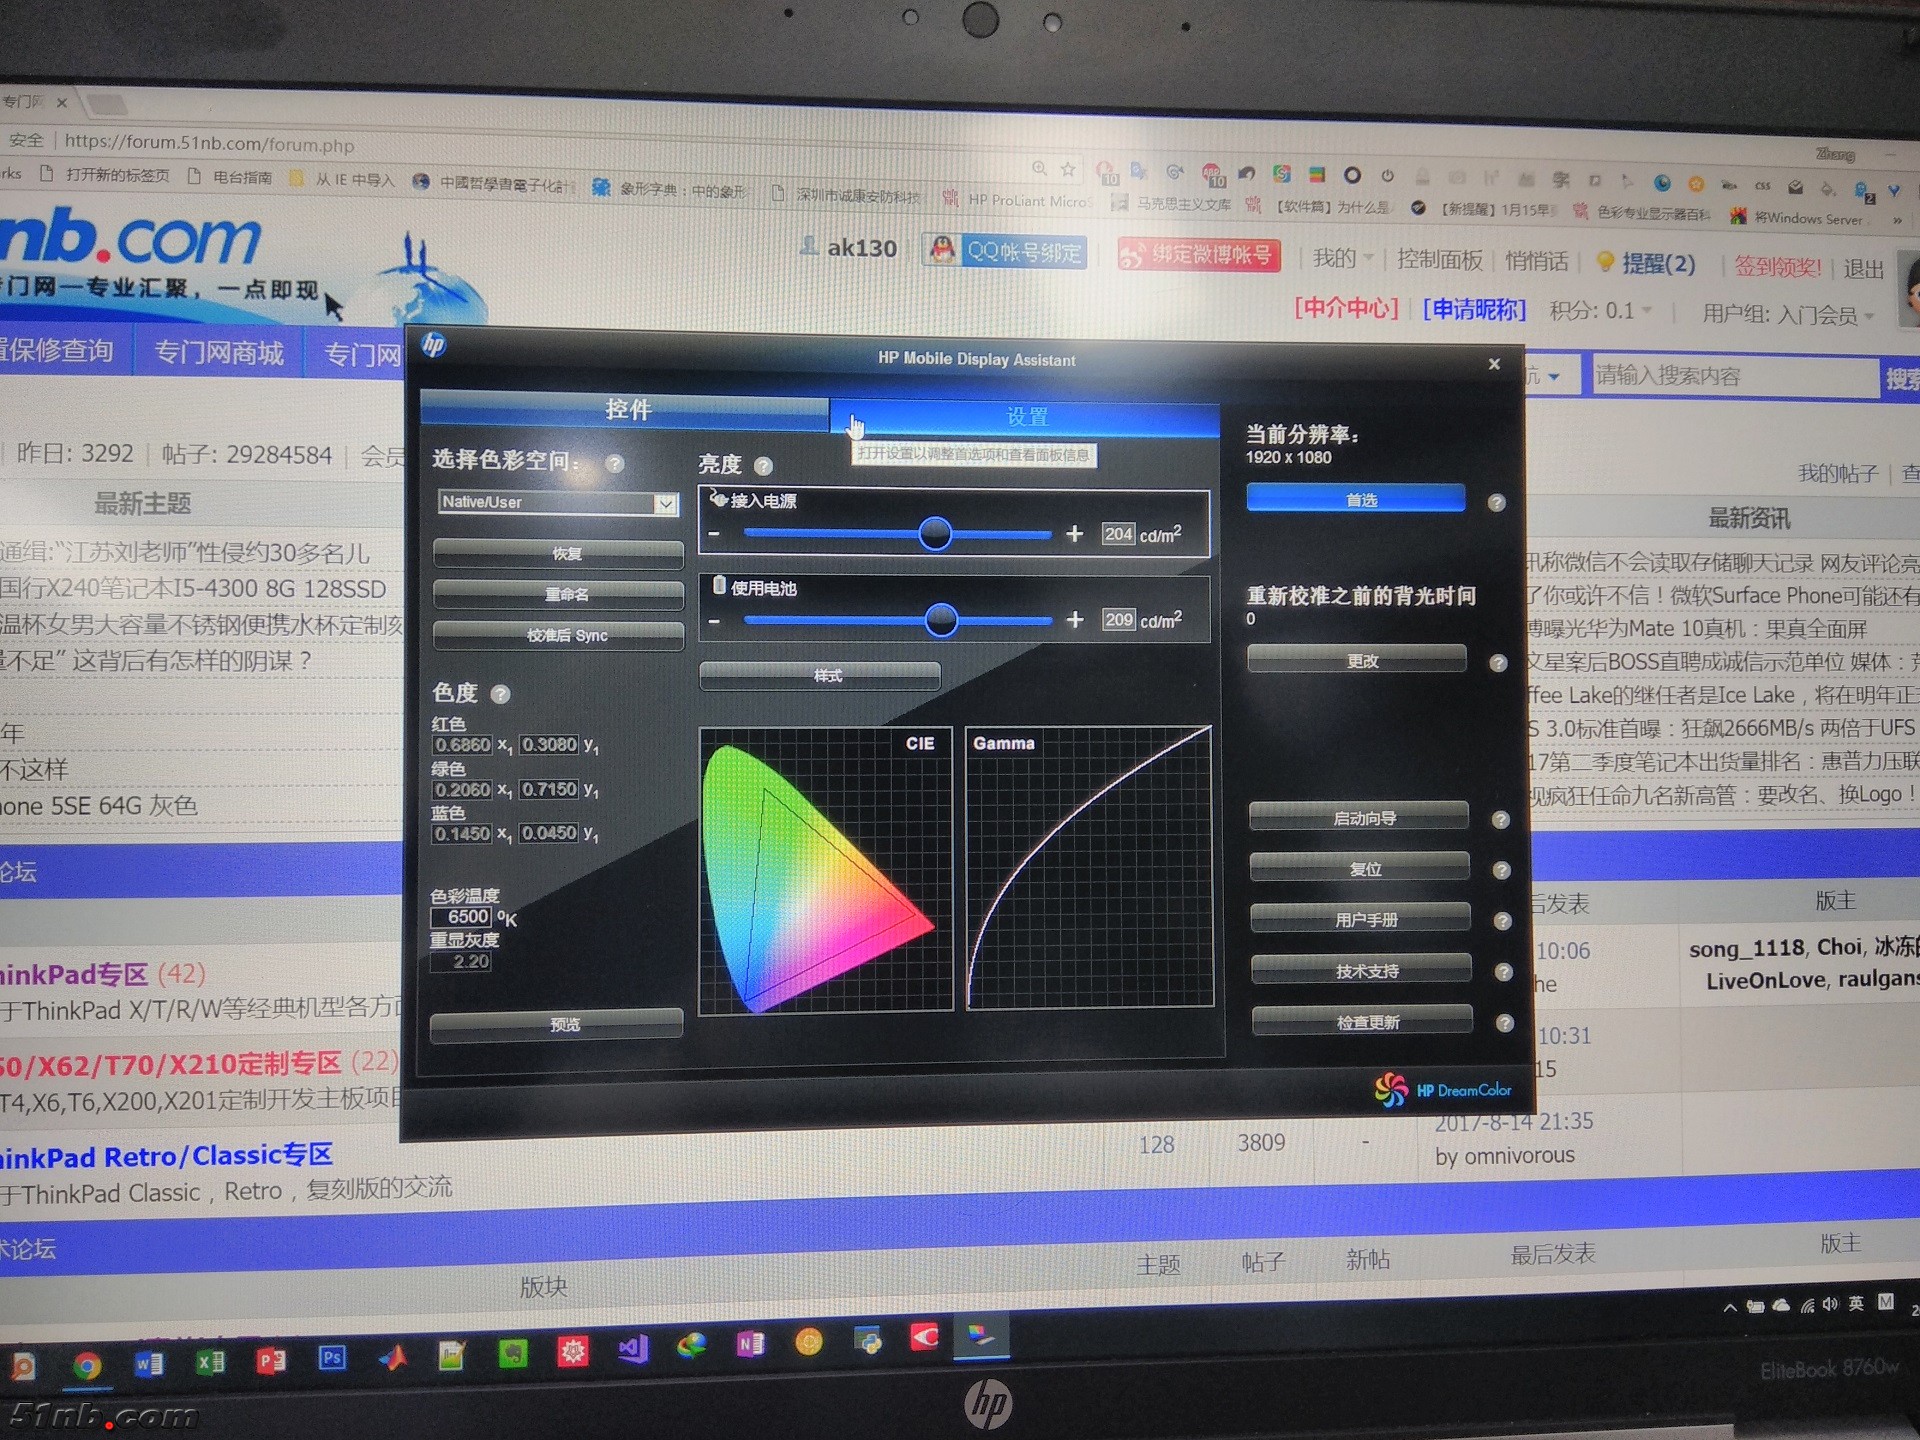Viewport: 1920px width, 1440px height.
Task: Click the HP DreamColor logo
Action: [1442, 1090]
